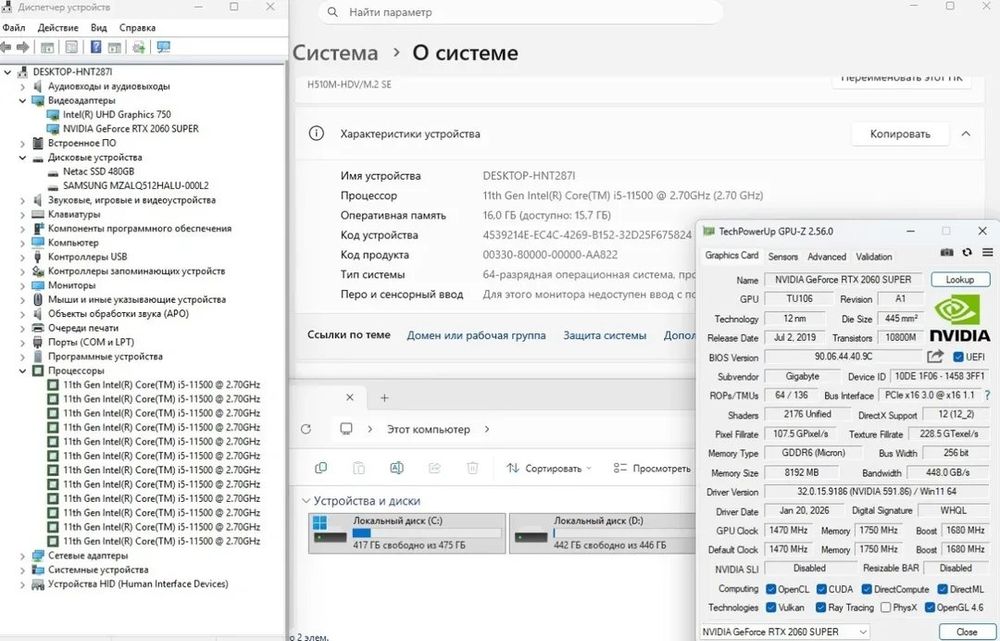Collapse the Дисковые устройства tree node
Viewport: 1000px width, 641px height.
23,158
